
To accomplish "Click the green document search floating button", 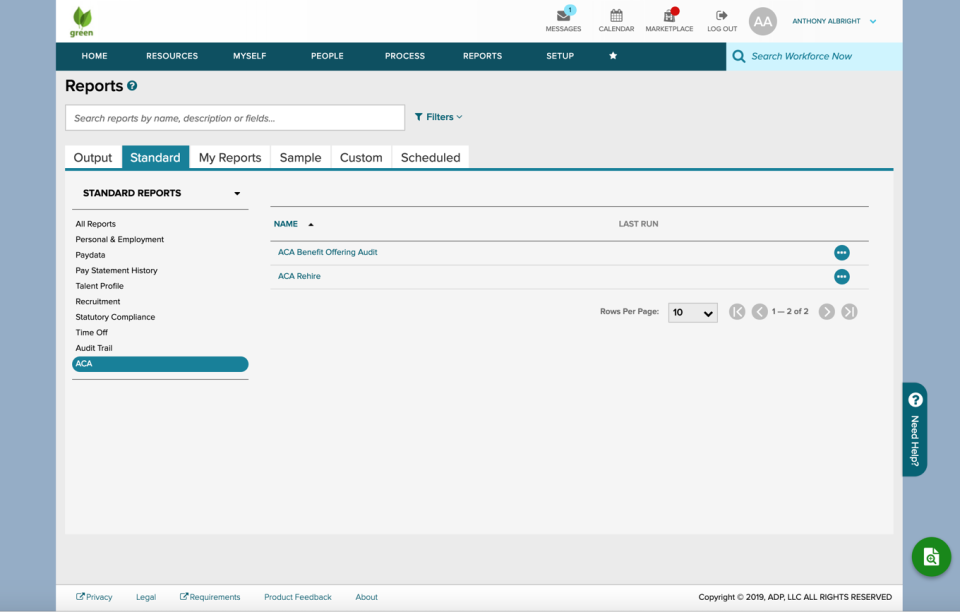I will point(931,557).
